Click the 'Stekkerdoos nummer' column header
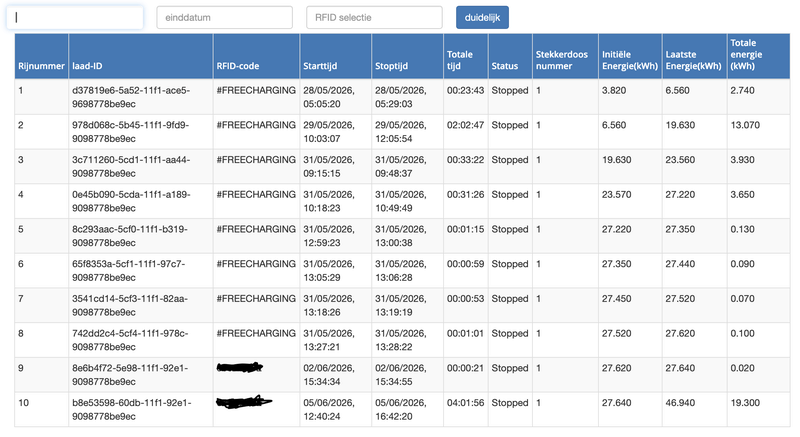This screenshot has height=437, width=800. click(562, 60)
